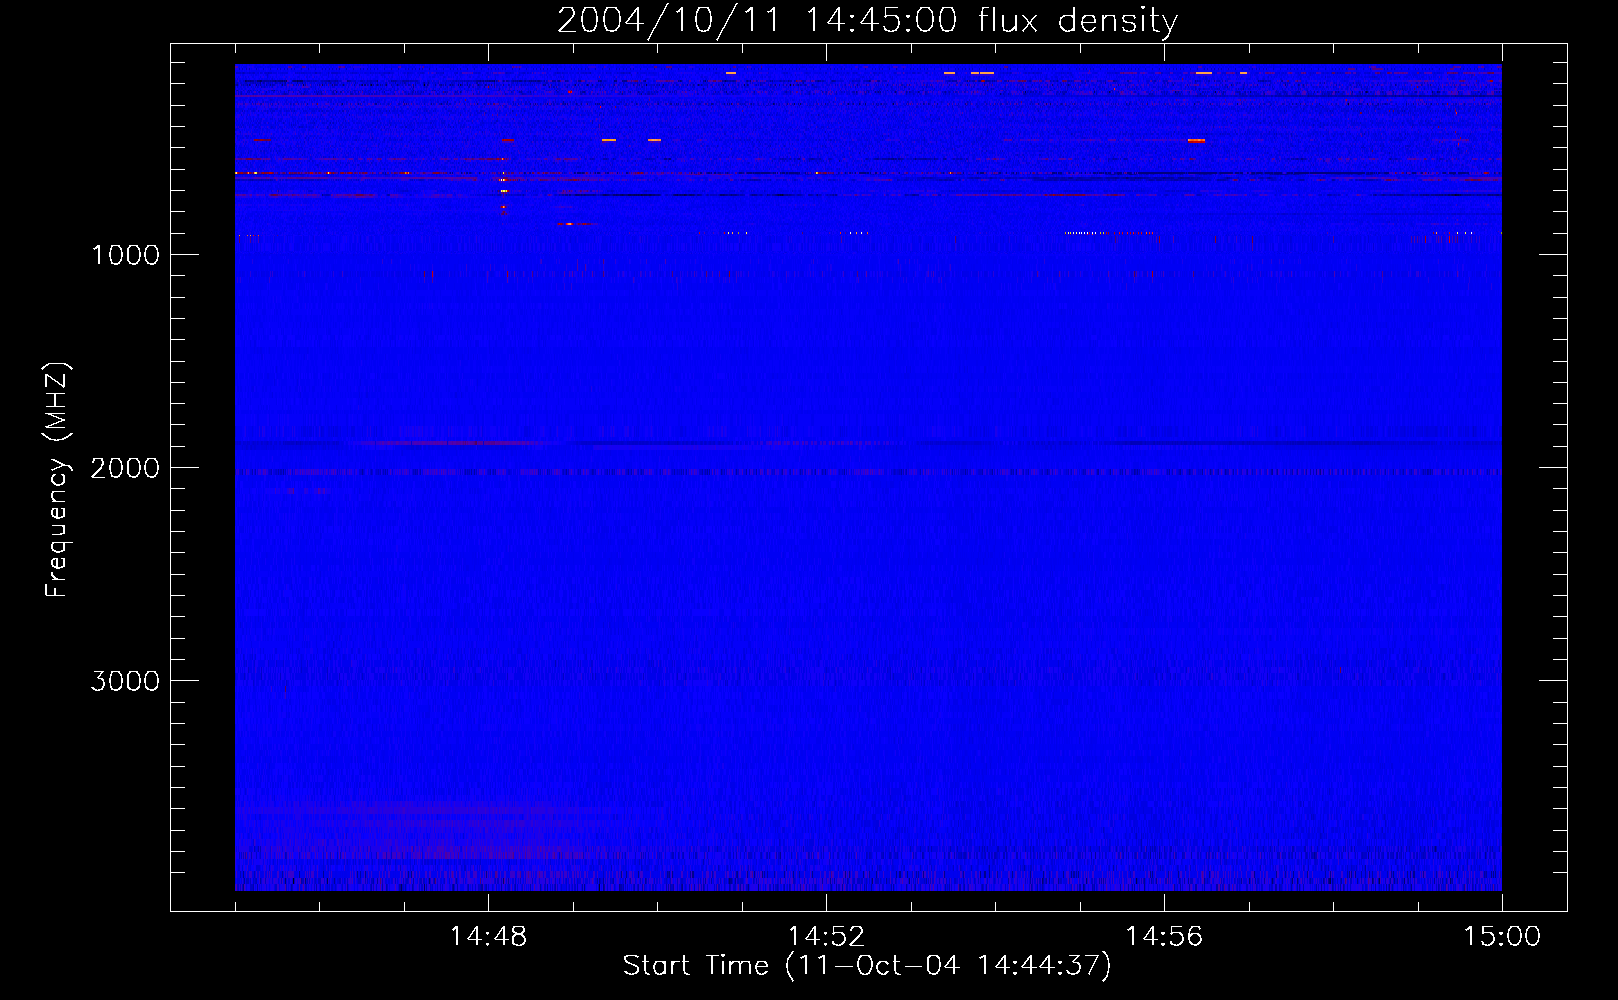
Task: Click the 2000 frequency tick label
Action: coord(125,468)
